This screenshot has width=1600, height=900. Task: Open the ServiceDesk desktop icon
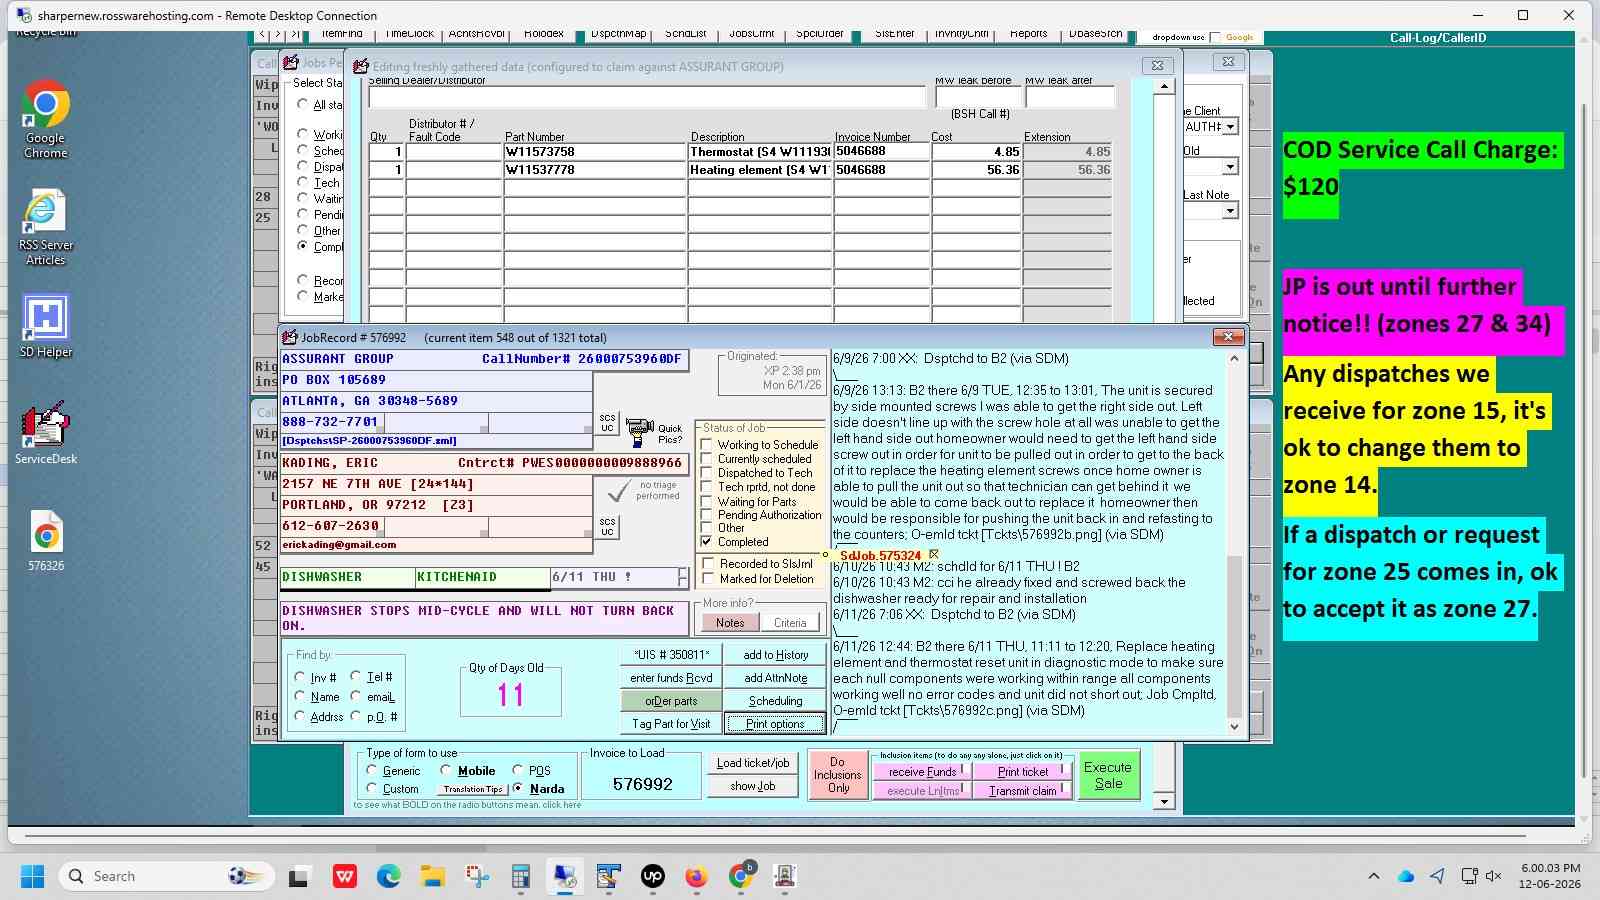tap(46, 433)
